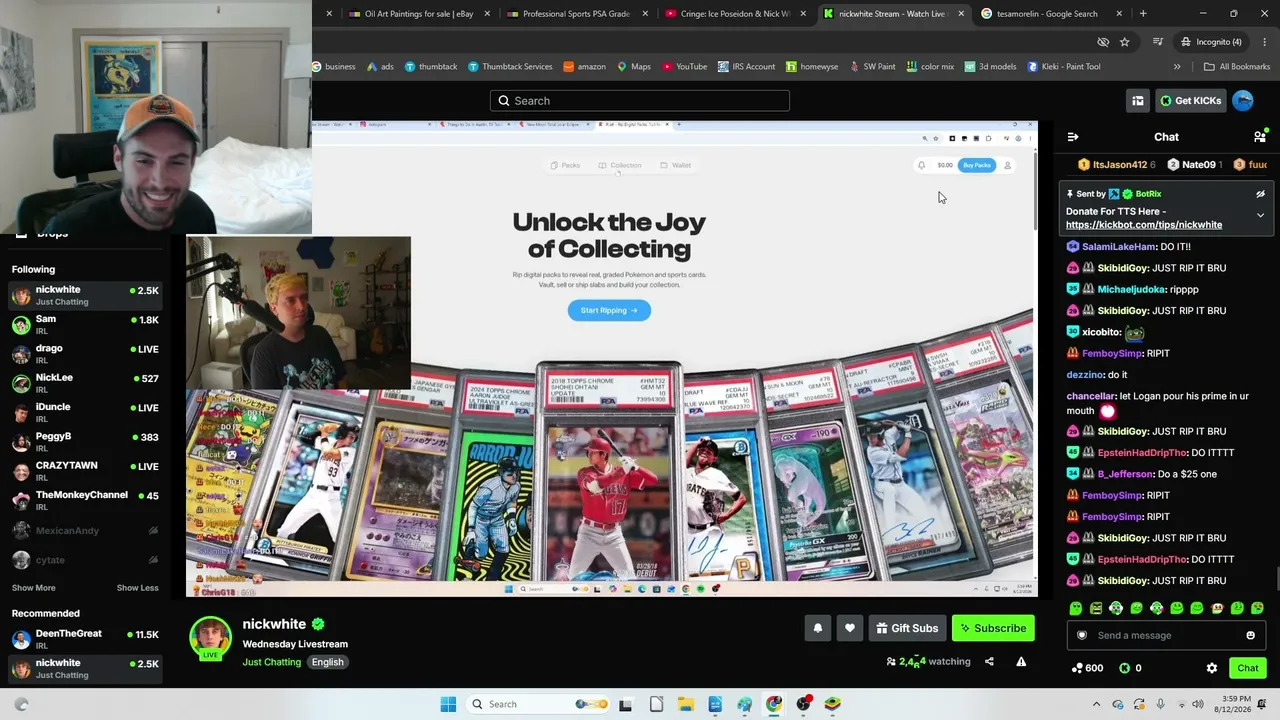Open the Kleki - Paint Tool bookmark
Viewport: 1280px width, 720px height.
click(1064, 67)
